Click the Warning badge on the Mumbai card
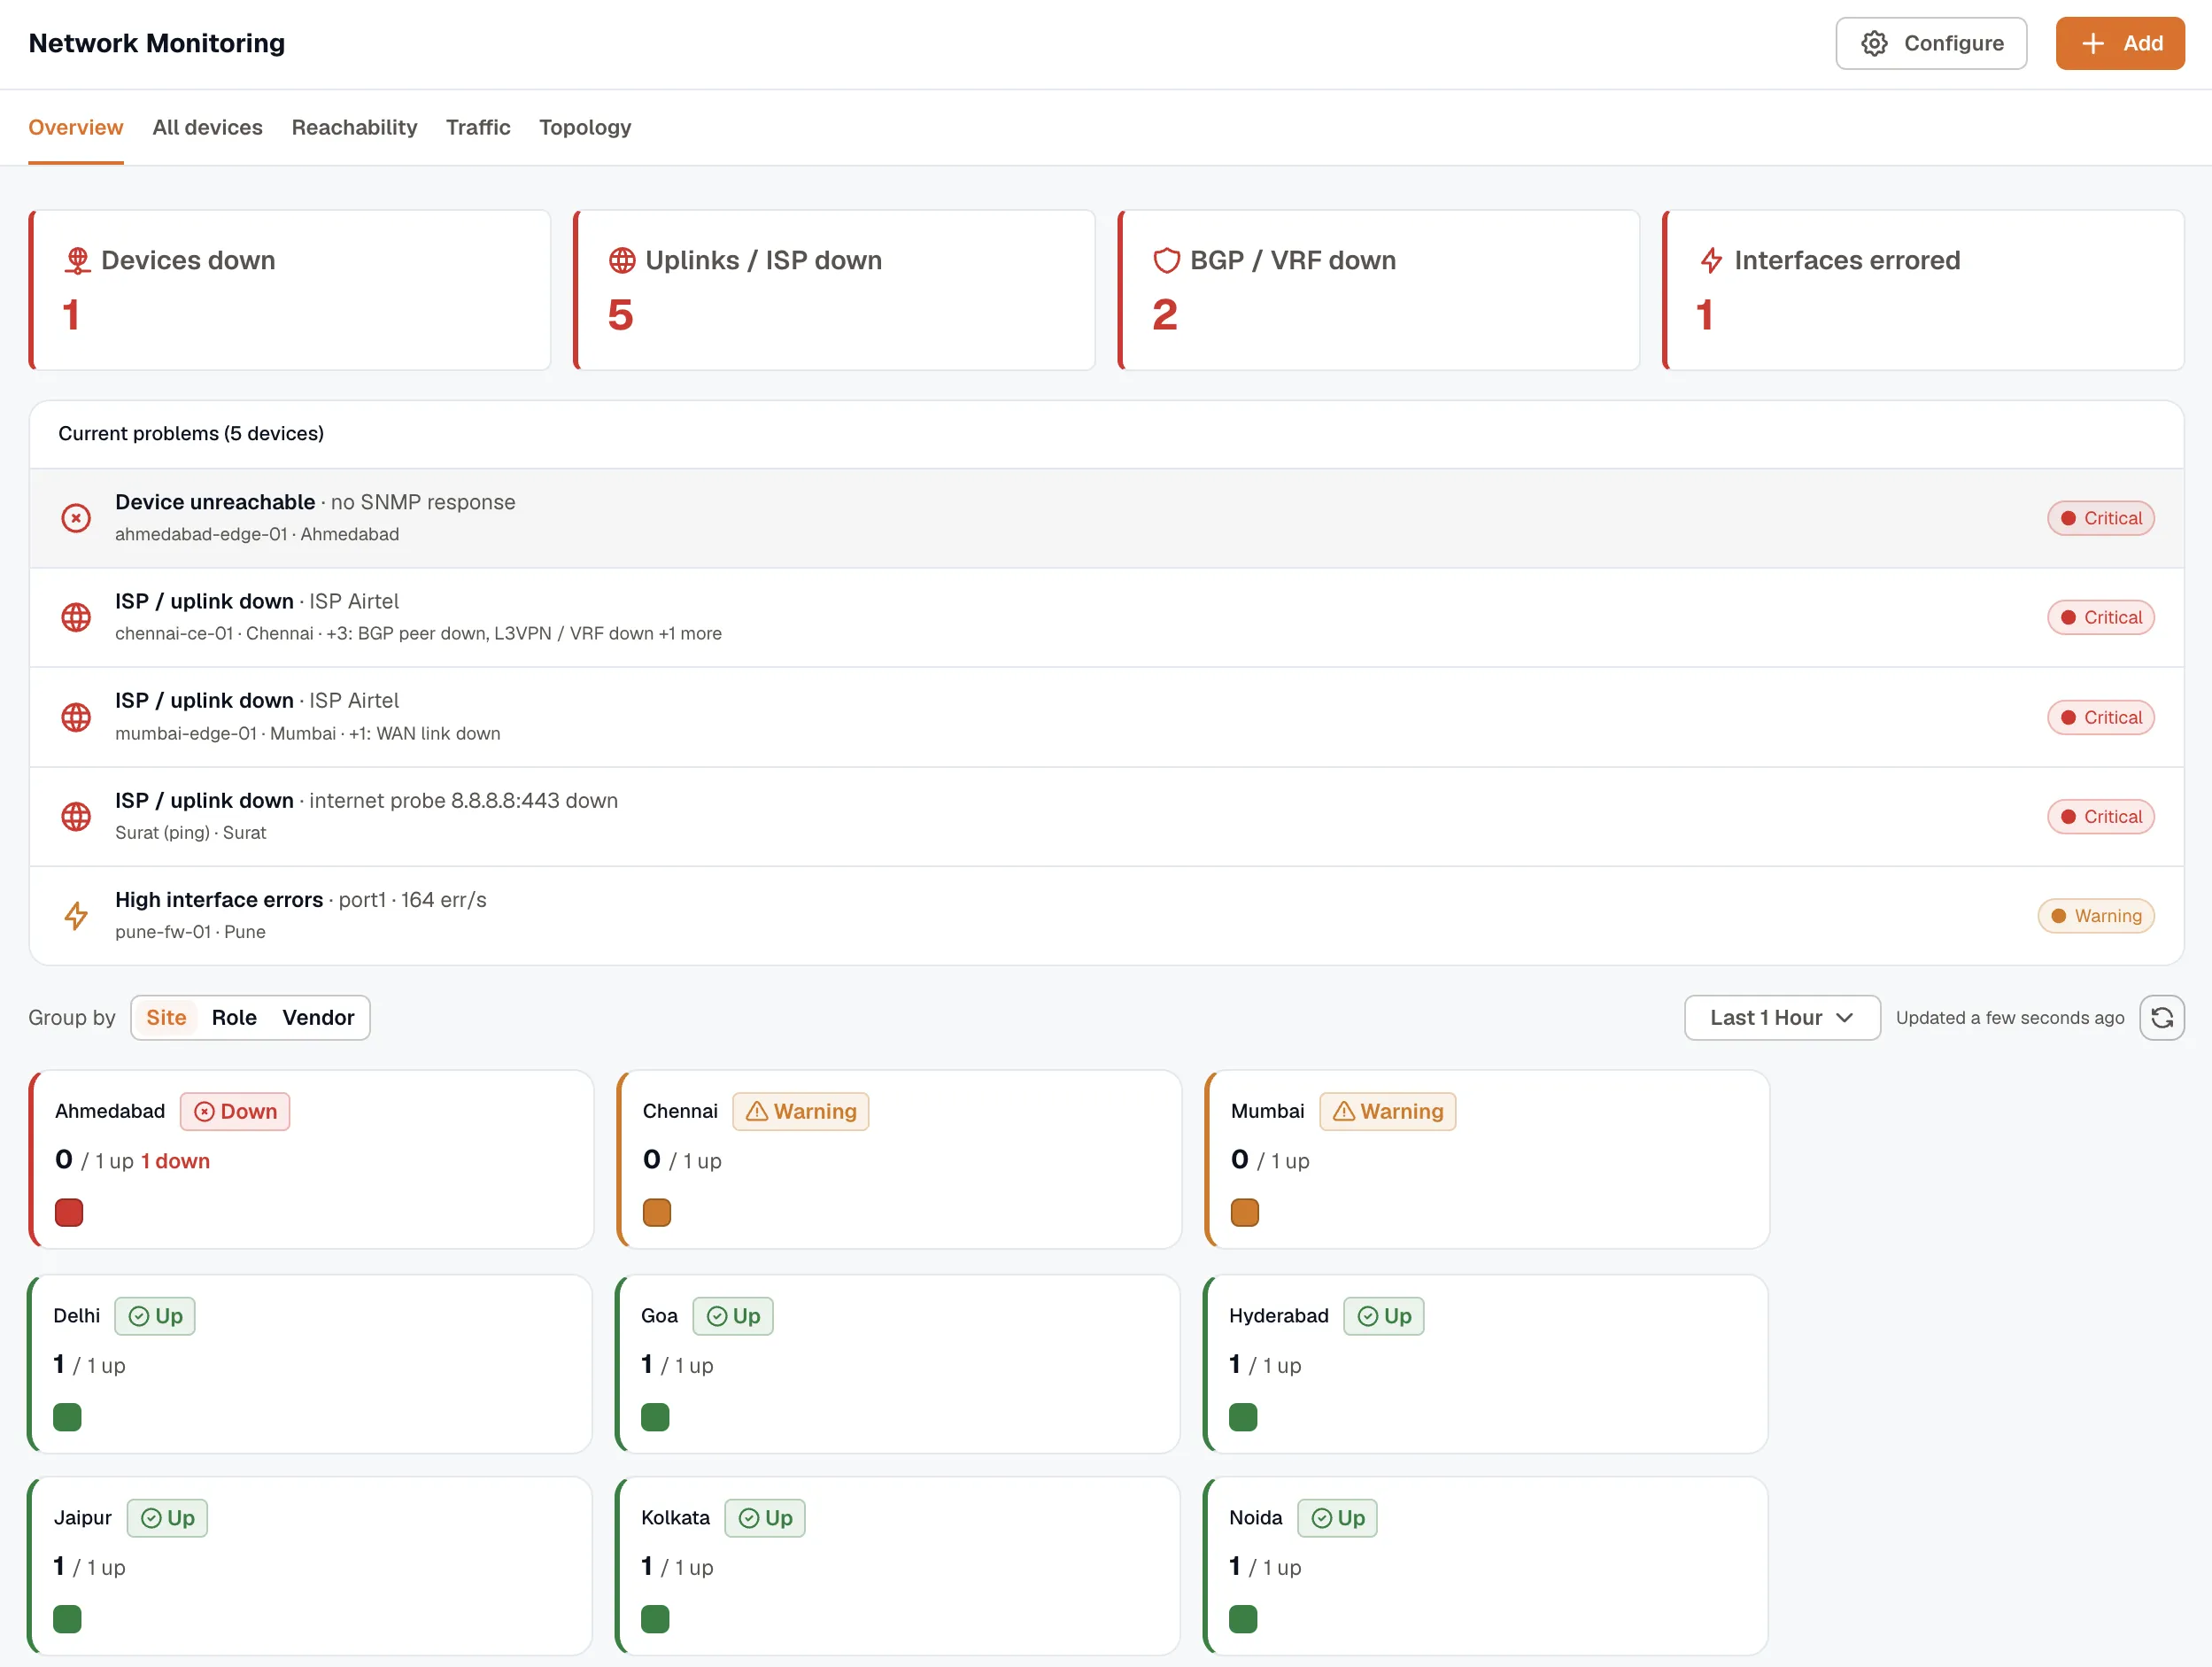This screenshot has width=2212, height=1667. (x=1387, y=1111)
